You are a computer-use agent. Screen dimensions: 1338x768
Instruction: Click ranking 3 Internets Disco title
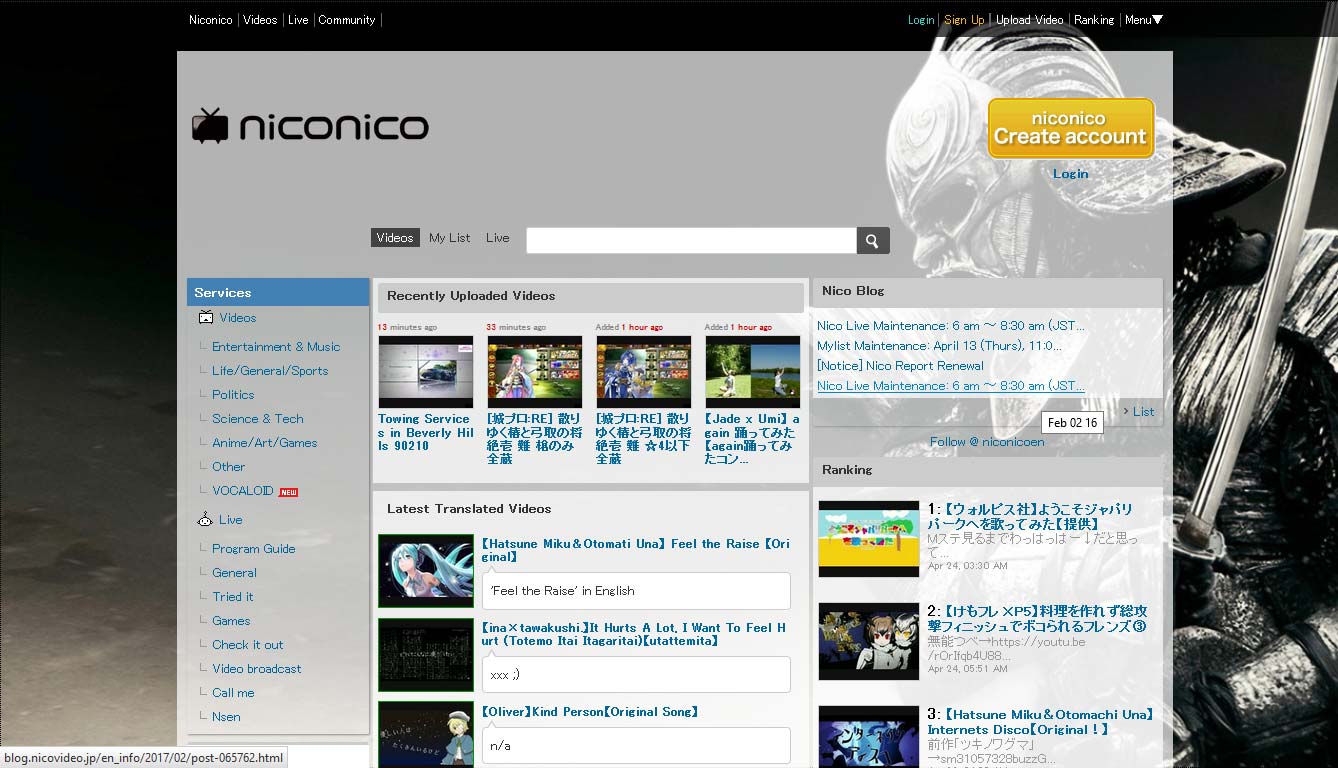[x=1040, y=722]
